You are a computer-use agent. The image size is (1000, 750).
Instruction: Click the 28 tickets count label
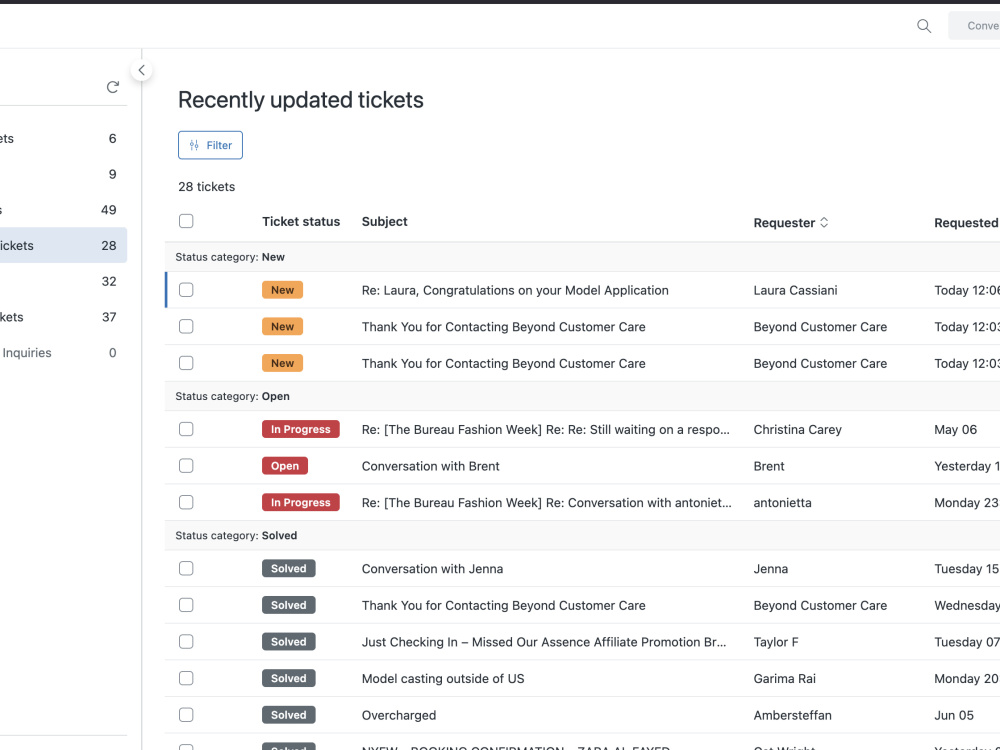pyautogui.click(x=207, y=187)
